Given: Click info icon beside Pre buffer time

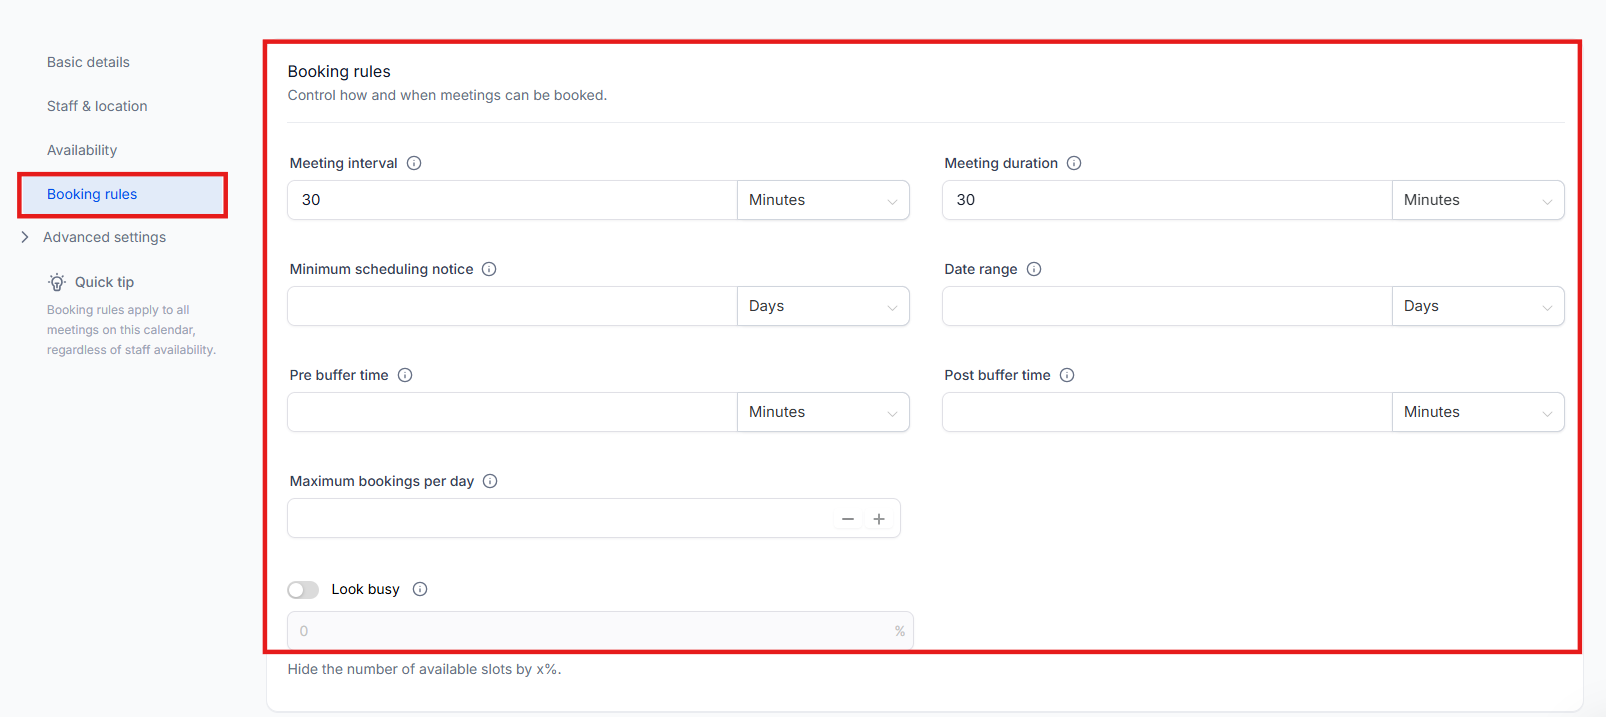Looking at the screenshot, I should pyautogui.click(x=405, y=375).
